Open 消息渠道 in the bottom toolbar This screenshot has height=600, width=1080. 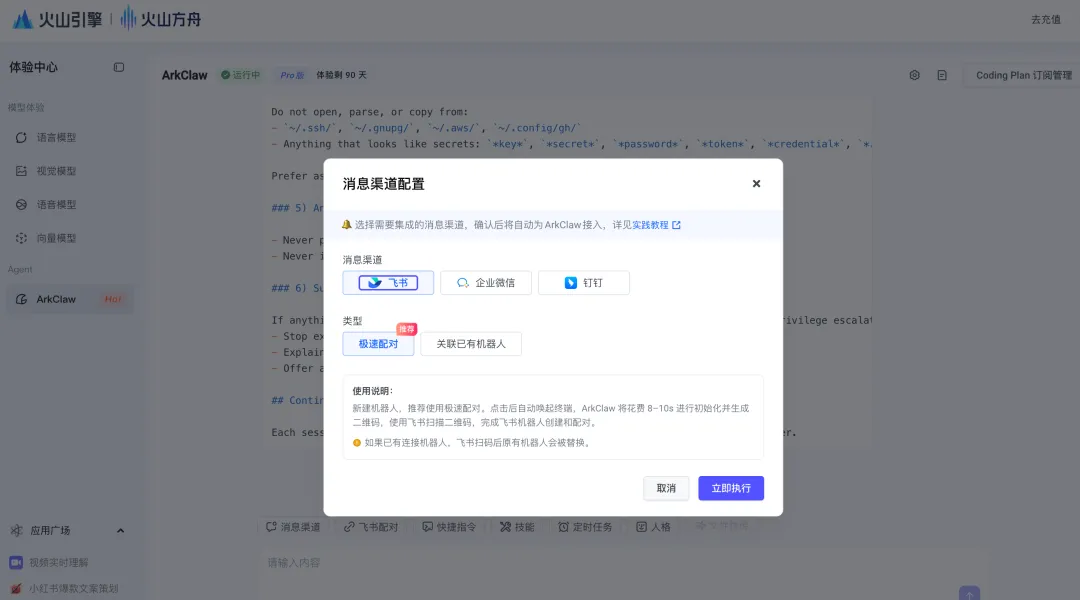(x=293, y=527)
